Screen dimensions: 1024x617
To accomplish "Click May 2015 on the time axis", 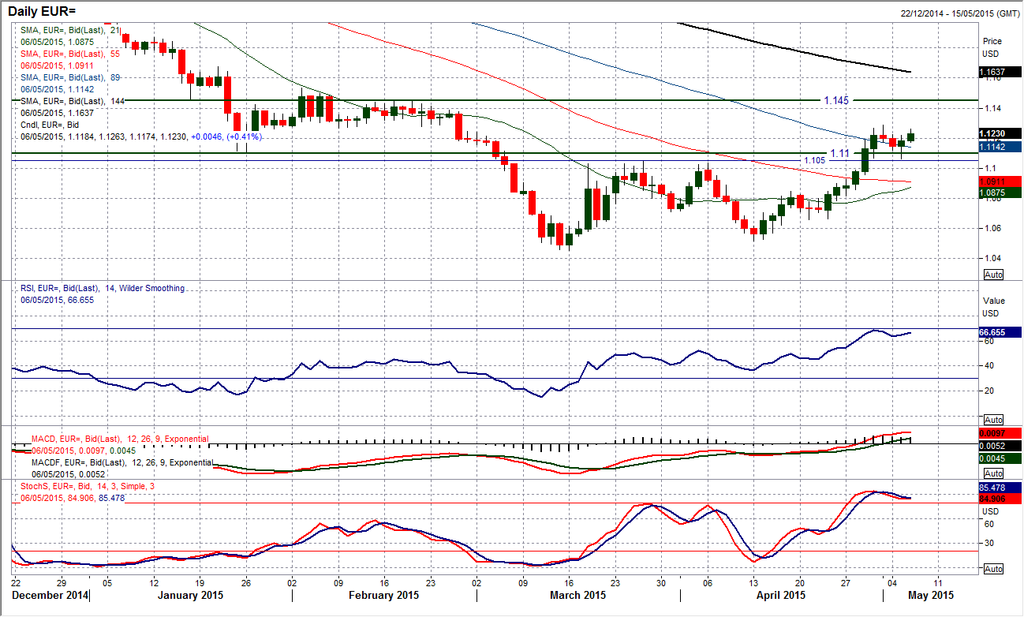I will coord(931,595).
